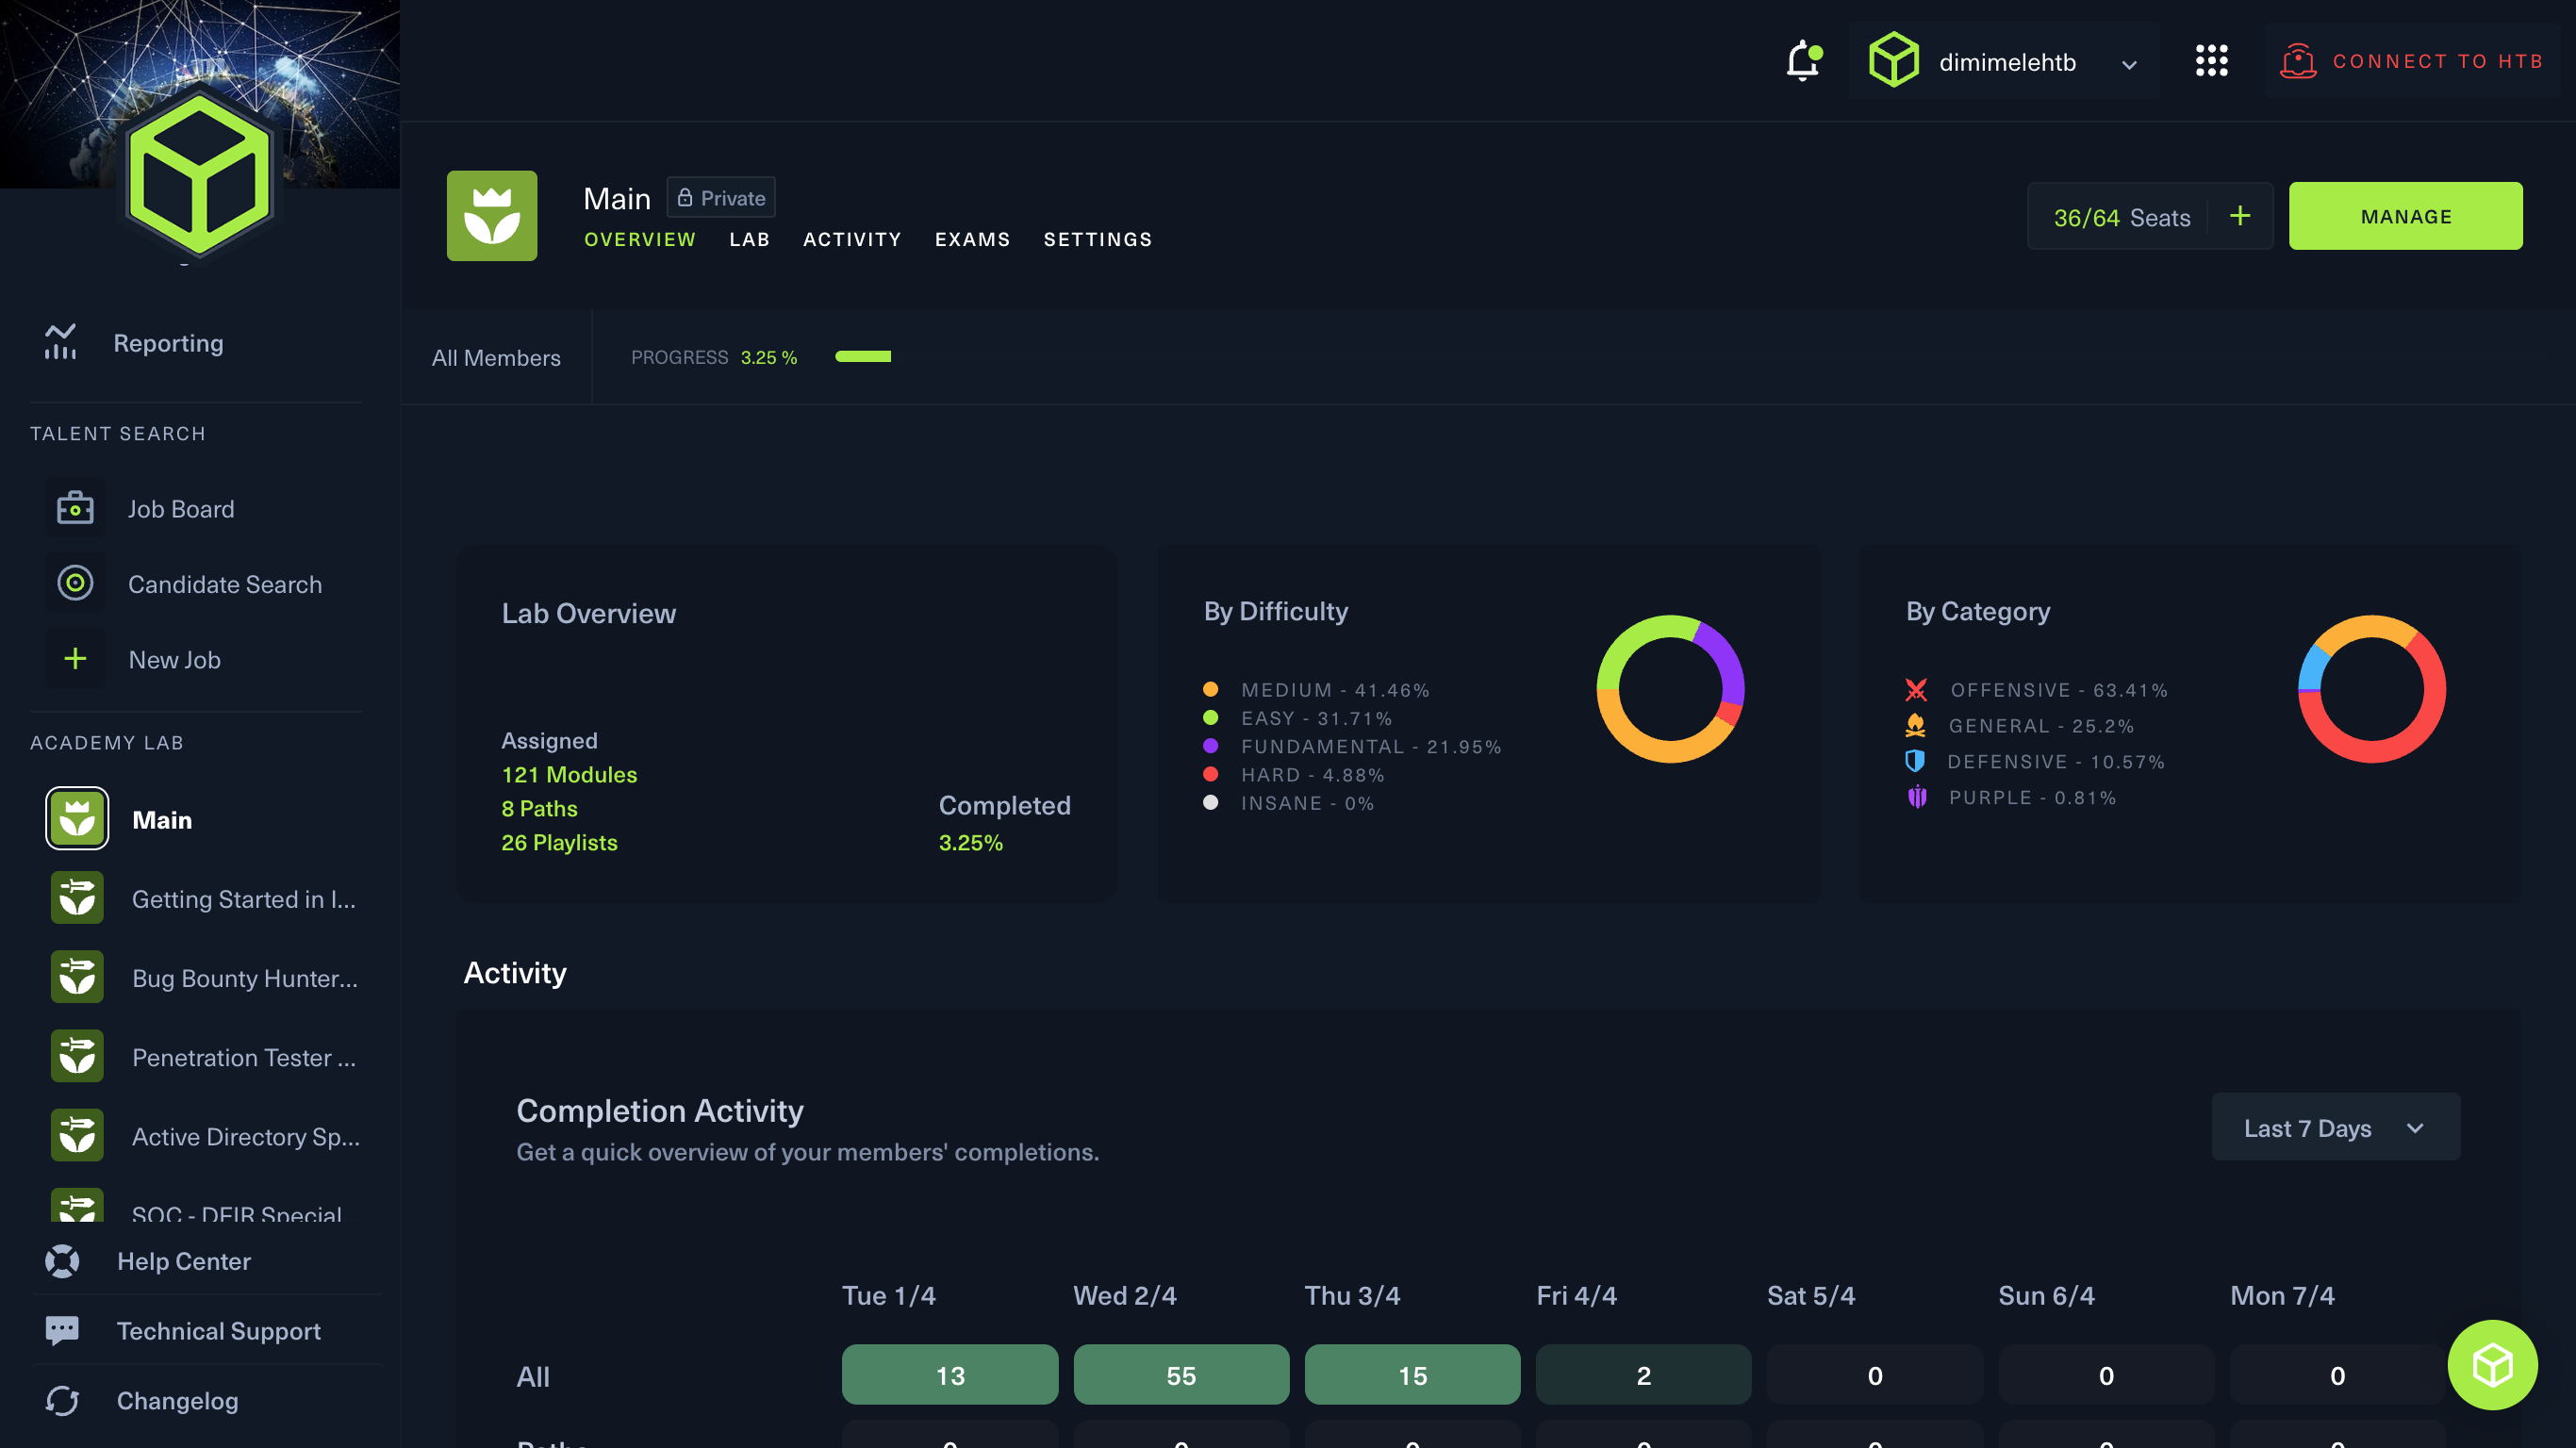Click the By Category donut chart
The width and height of the screenshot is (2576, 1448).
[2372, 689]
